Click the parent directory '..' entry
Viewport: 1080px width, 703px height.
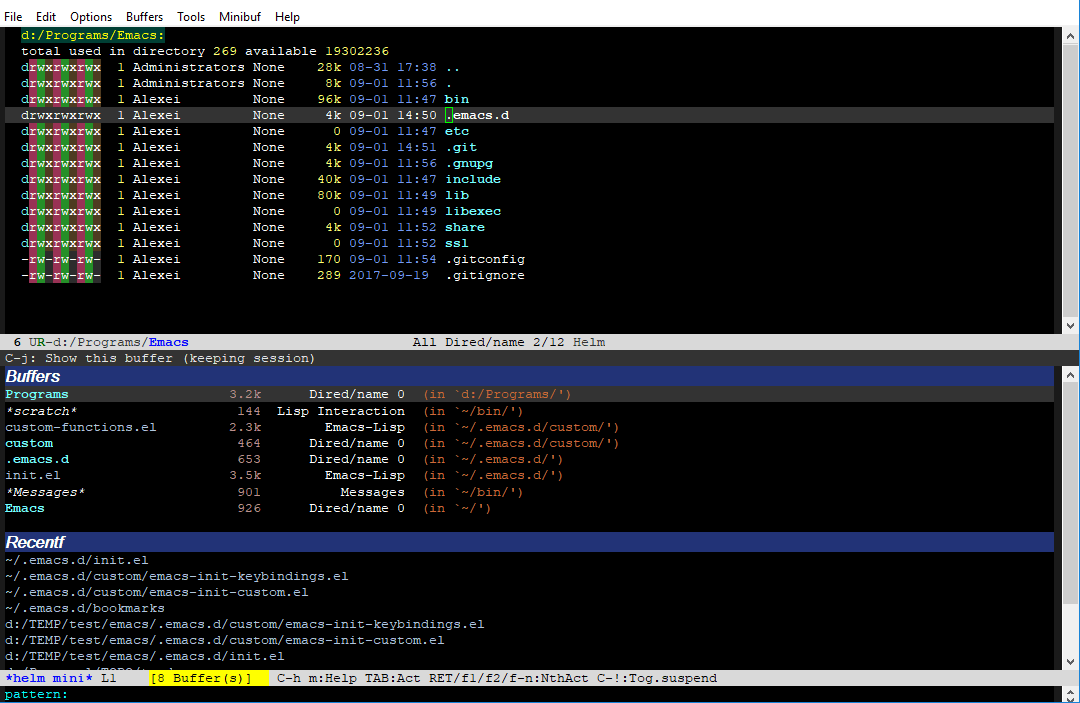[x=453, y=67]
